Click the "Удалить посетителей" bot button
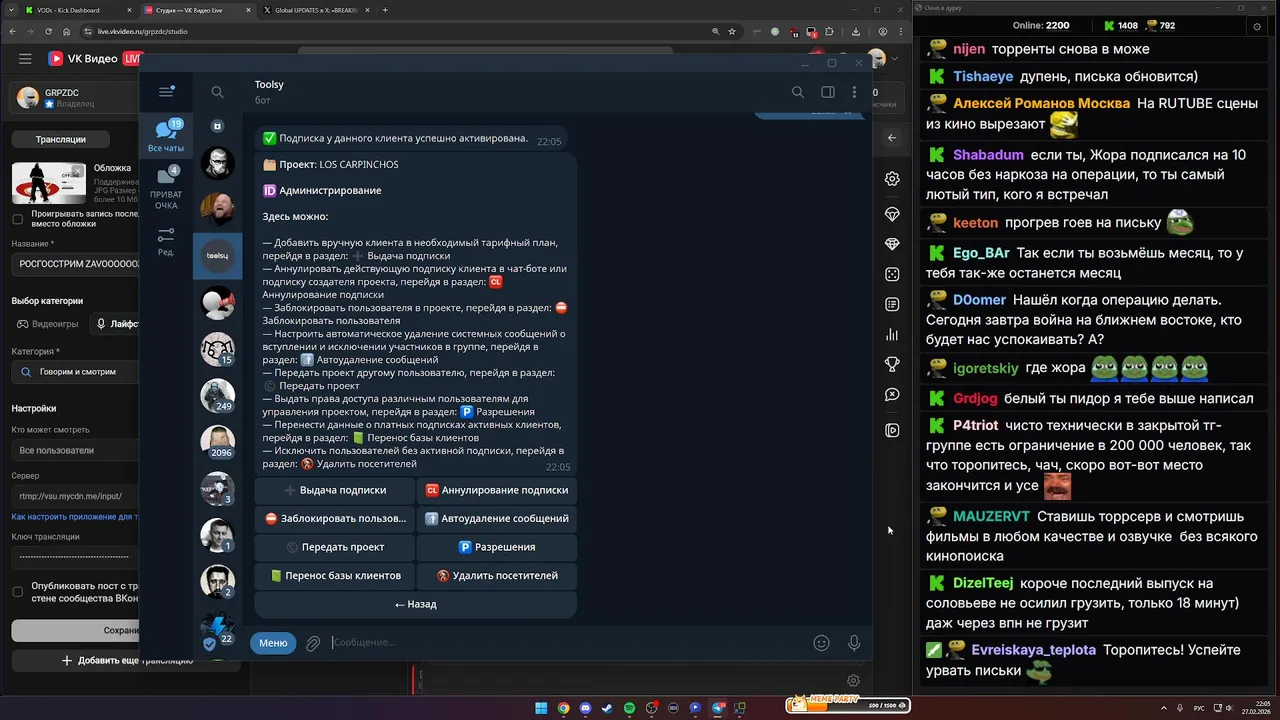1280x720 pixels. tap(497, 575)
